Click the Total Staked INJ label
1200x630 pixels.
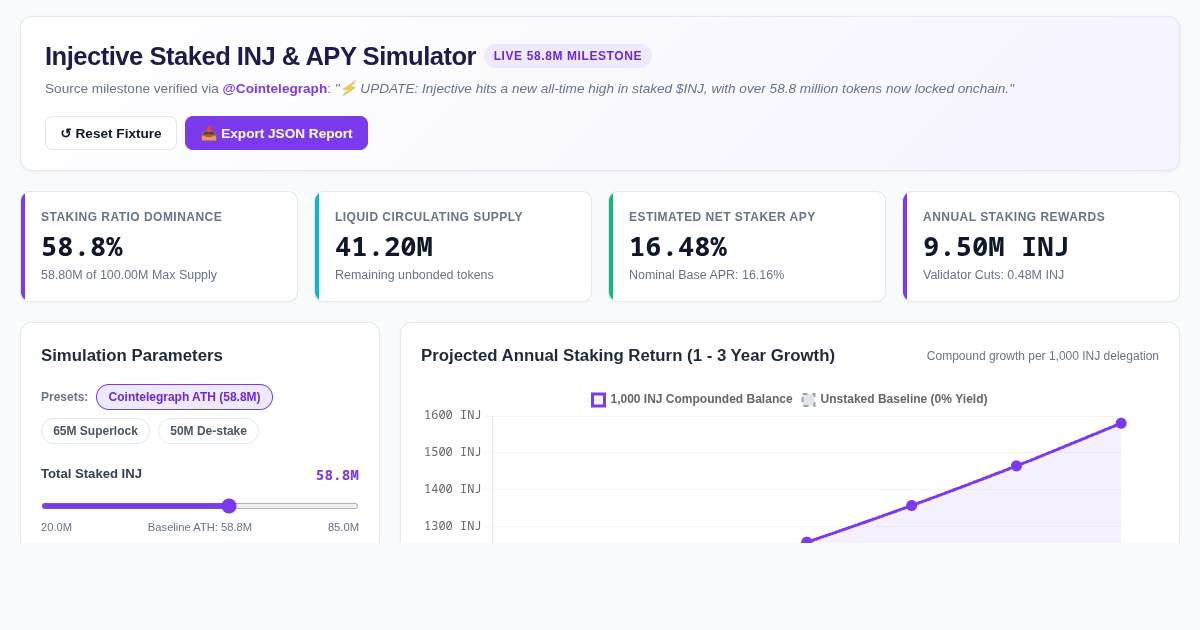click(91, 474)
